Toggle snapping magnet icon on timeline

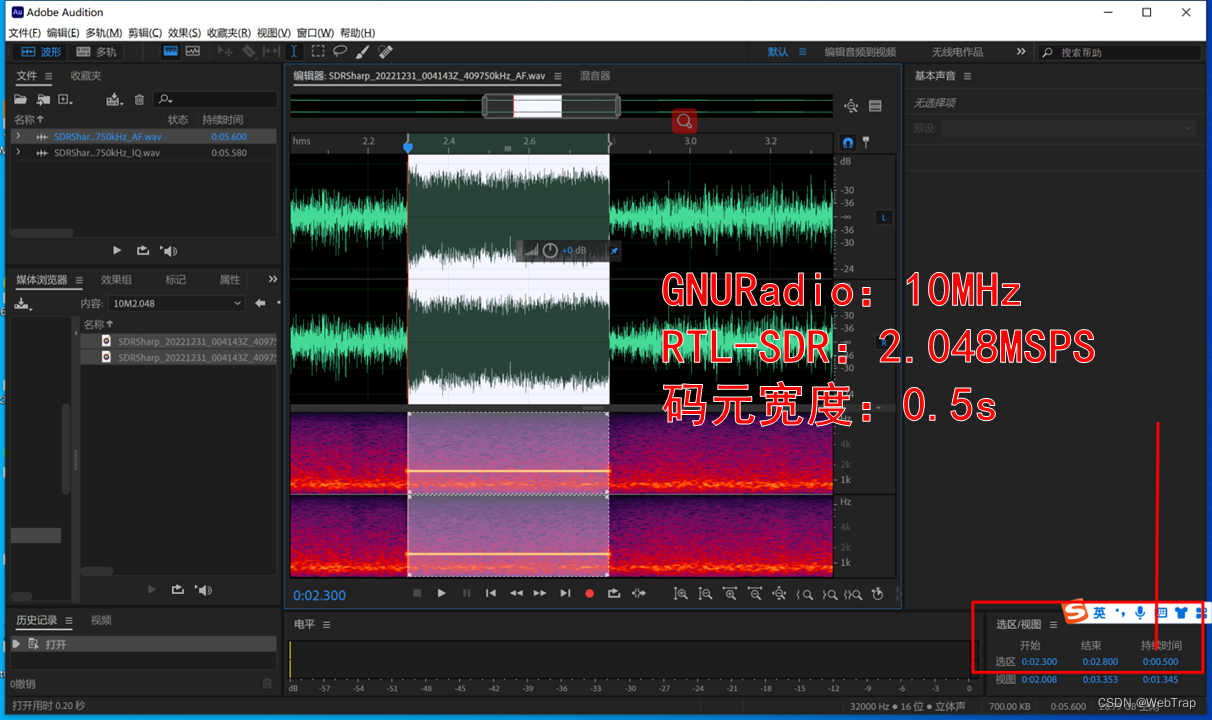click(848, 142)
